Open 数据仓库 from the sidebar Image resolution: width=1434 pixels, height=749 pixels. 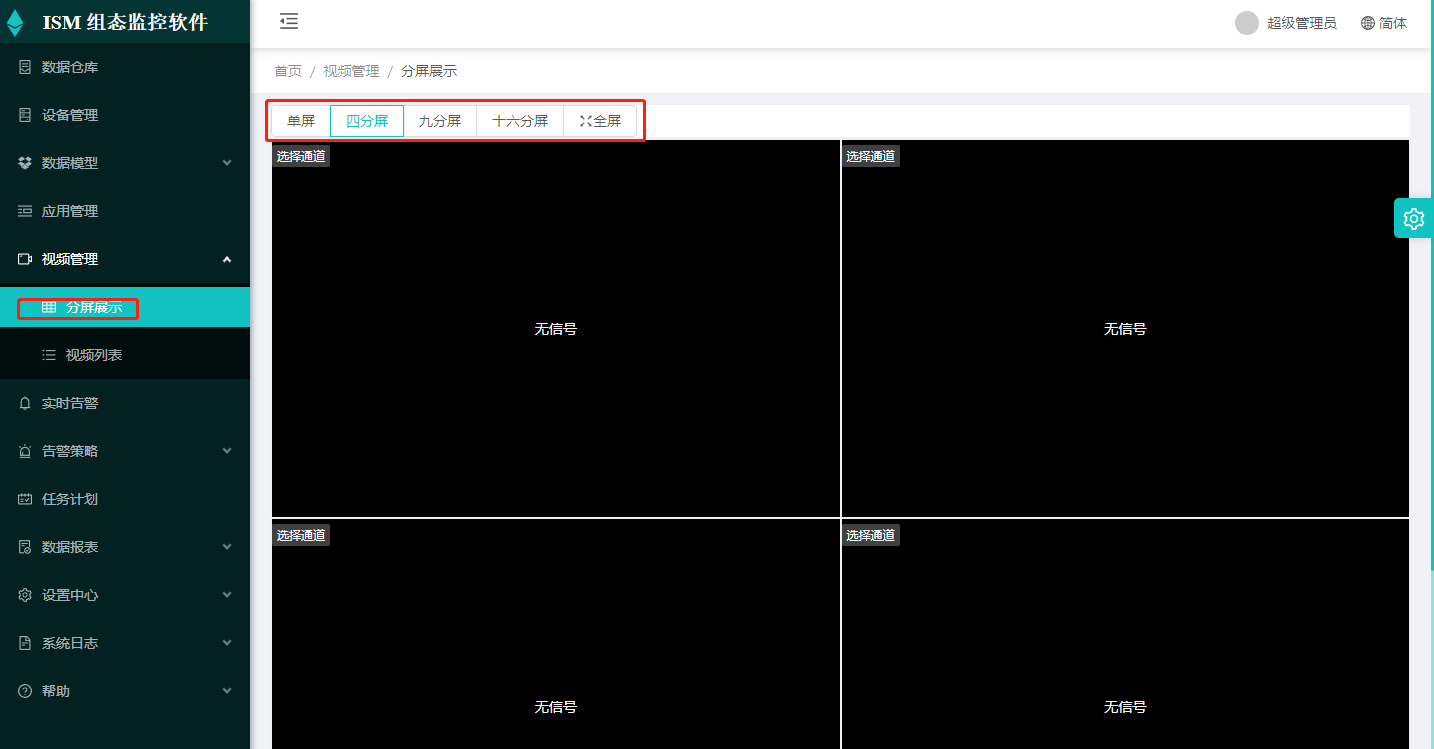click(x=70, y=67)
